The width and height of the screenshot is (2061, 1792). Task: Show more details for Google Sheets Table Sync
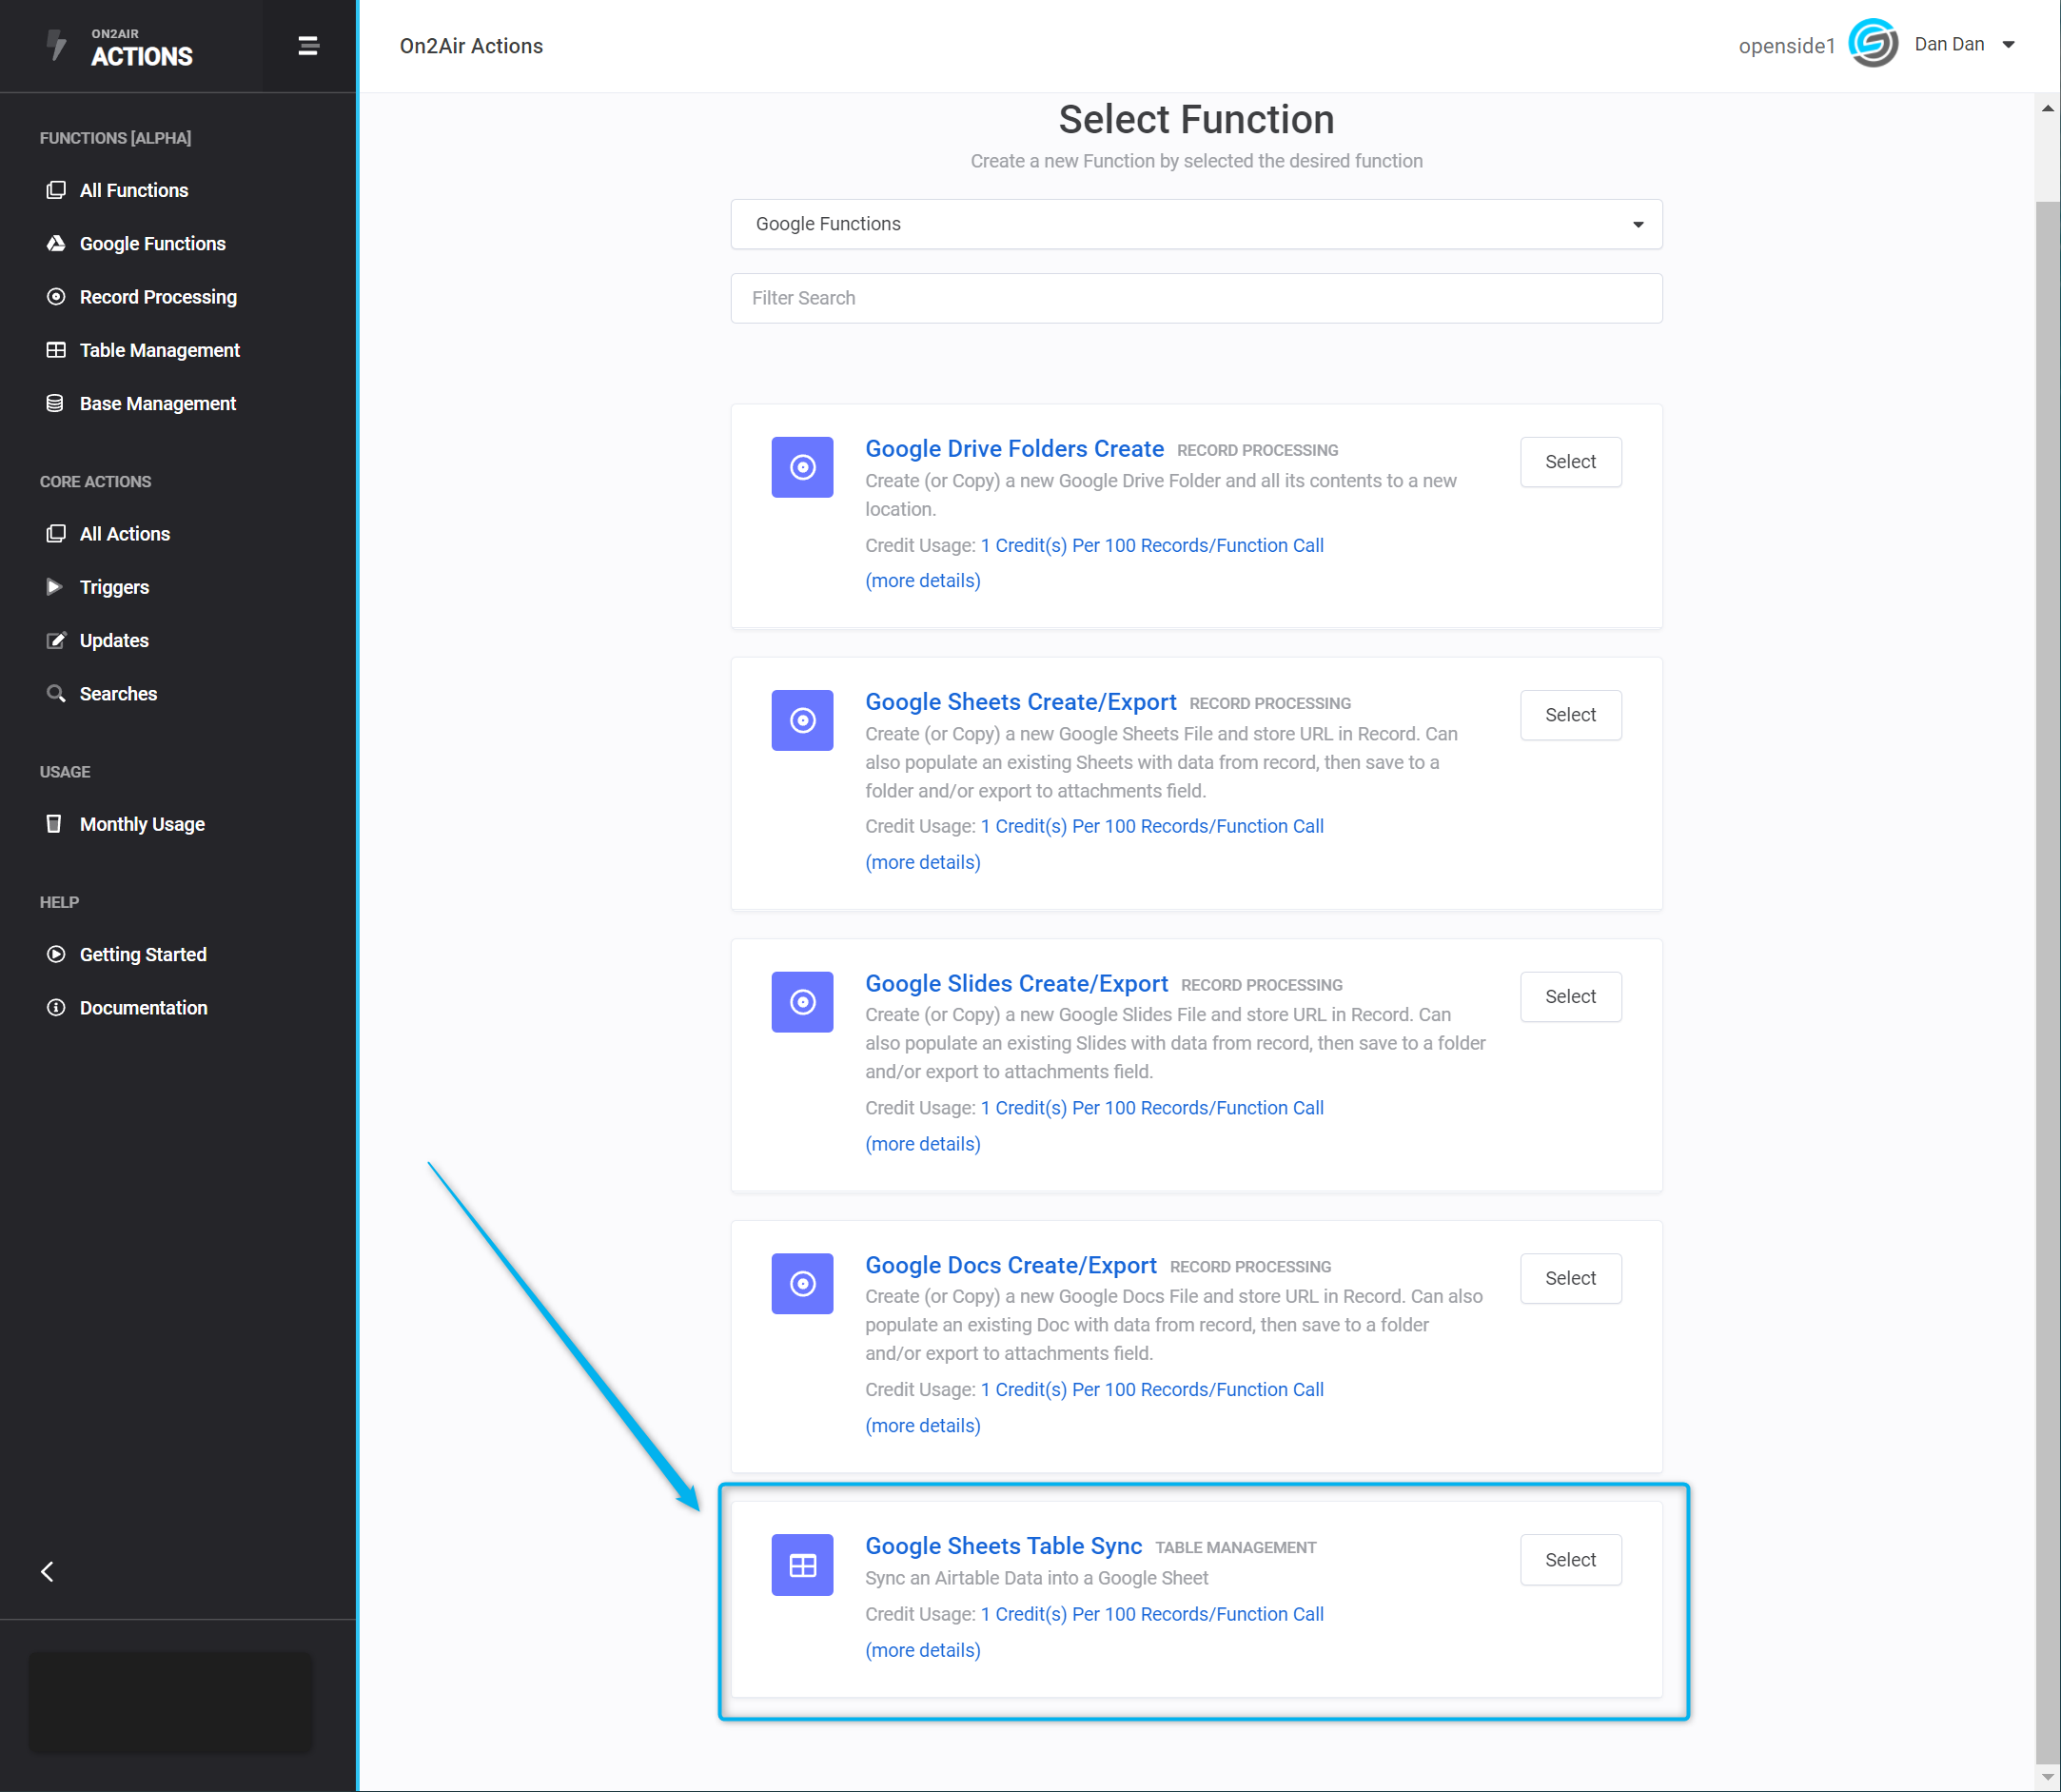click(922, 1650)
